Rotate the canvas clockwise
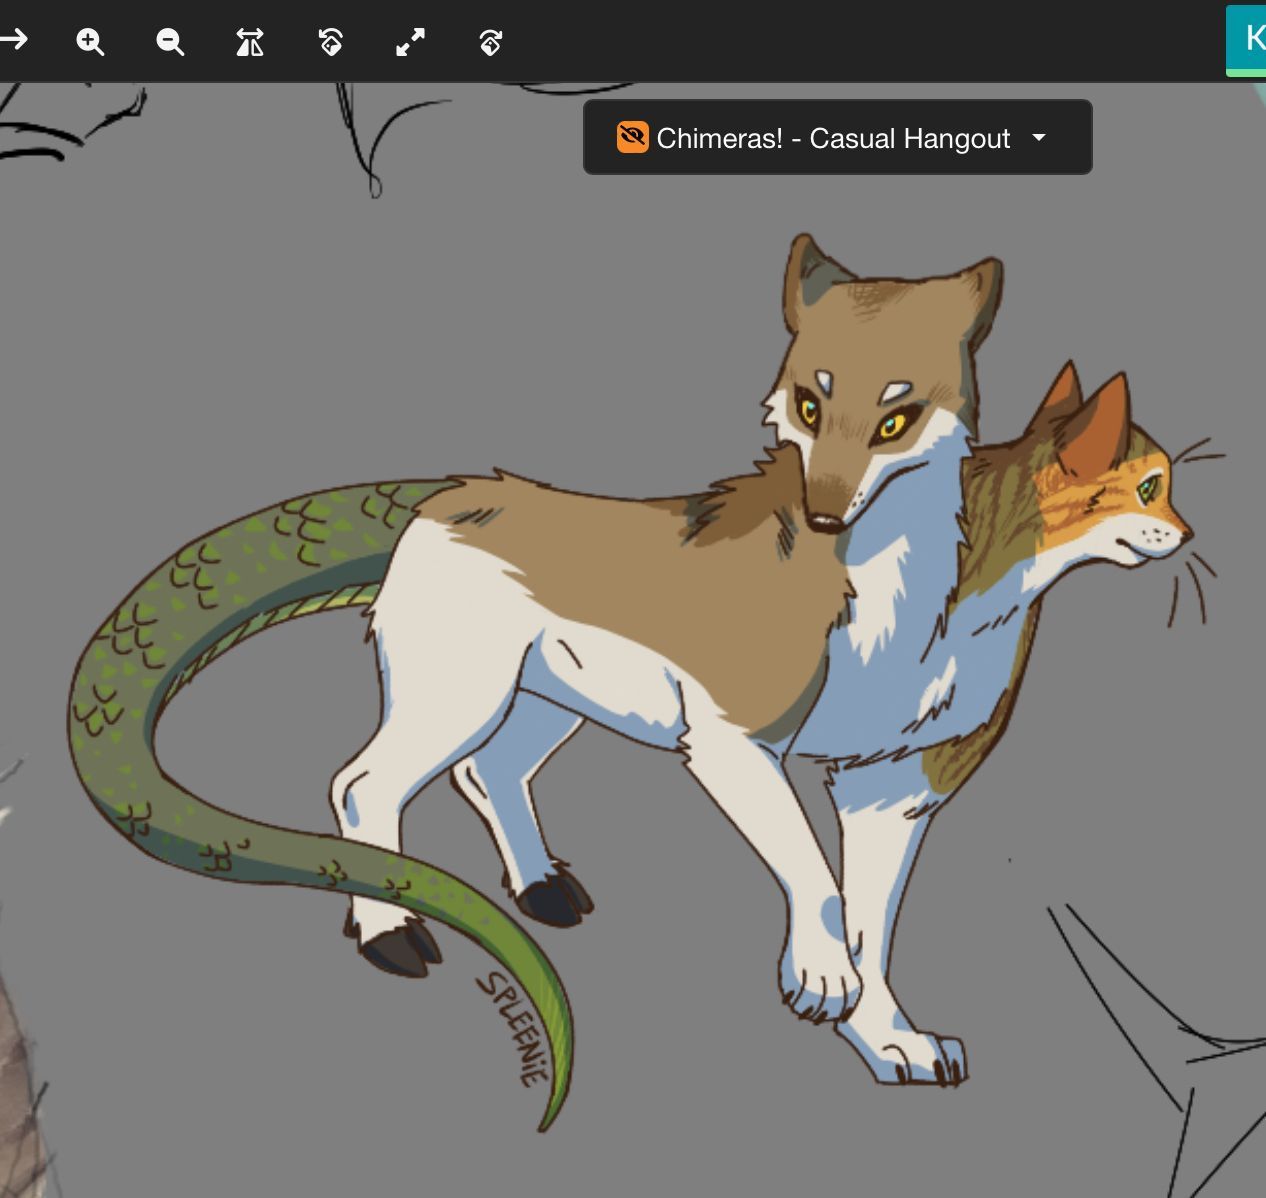 coord(490,42)
